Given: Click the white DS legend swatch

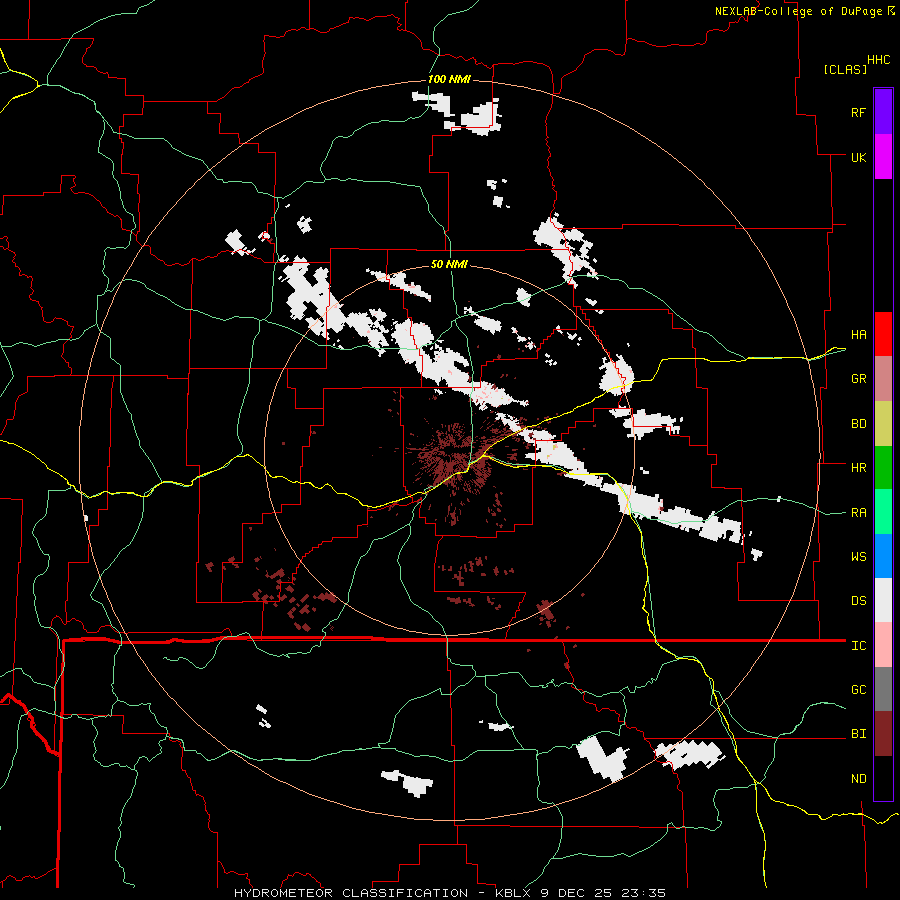Looking at the screenshot, I should click(x=883, y=600).
